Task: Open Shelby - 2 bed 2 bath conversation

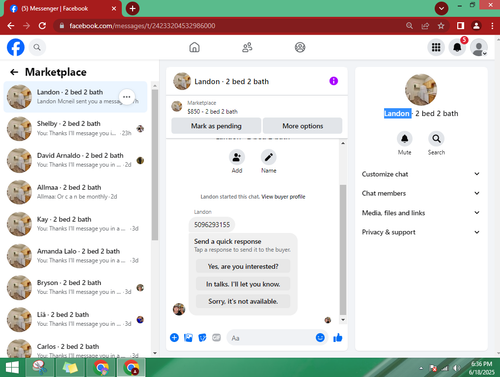Action: pos(75,128)
